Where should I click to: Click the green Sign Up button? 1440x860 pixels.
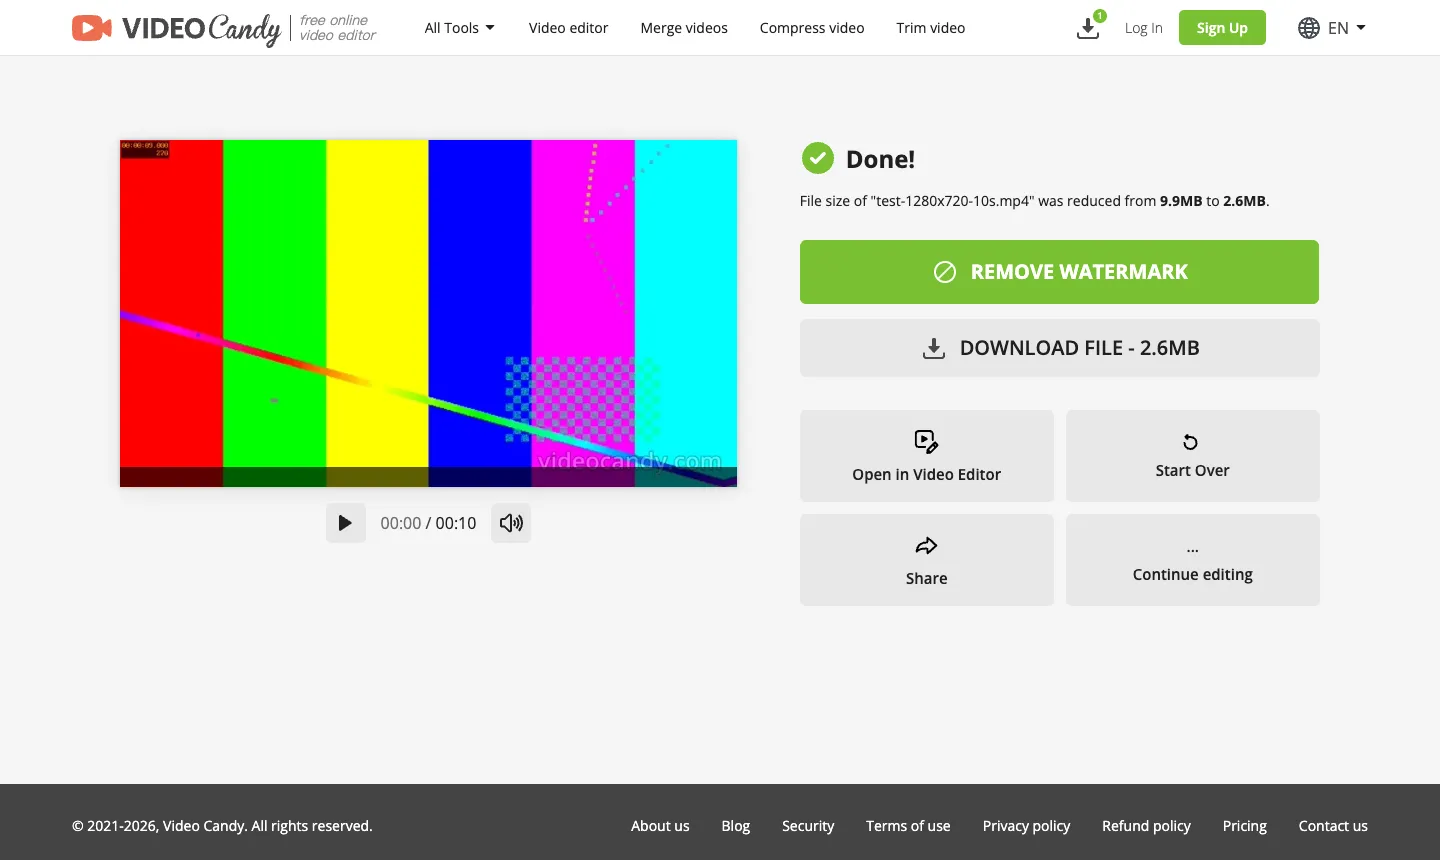[1222, 28]
